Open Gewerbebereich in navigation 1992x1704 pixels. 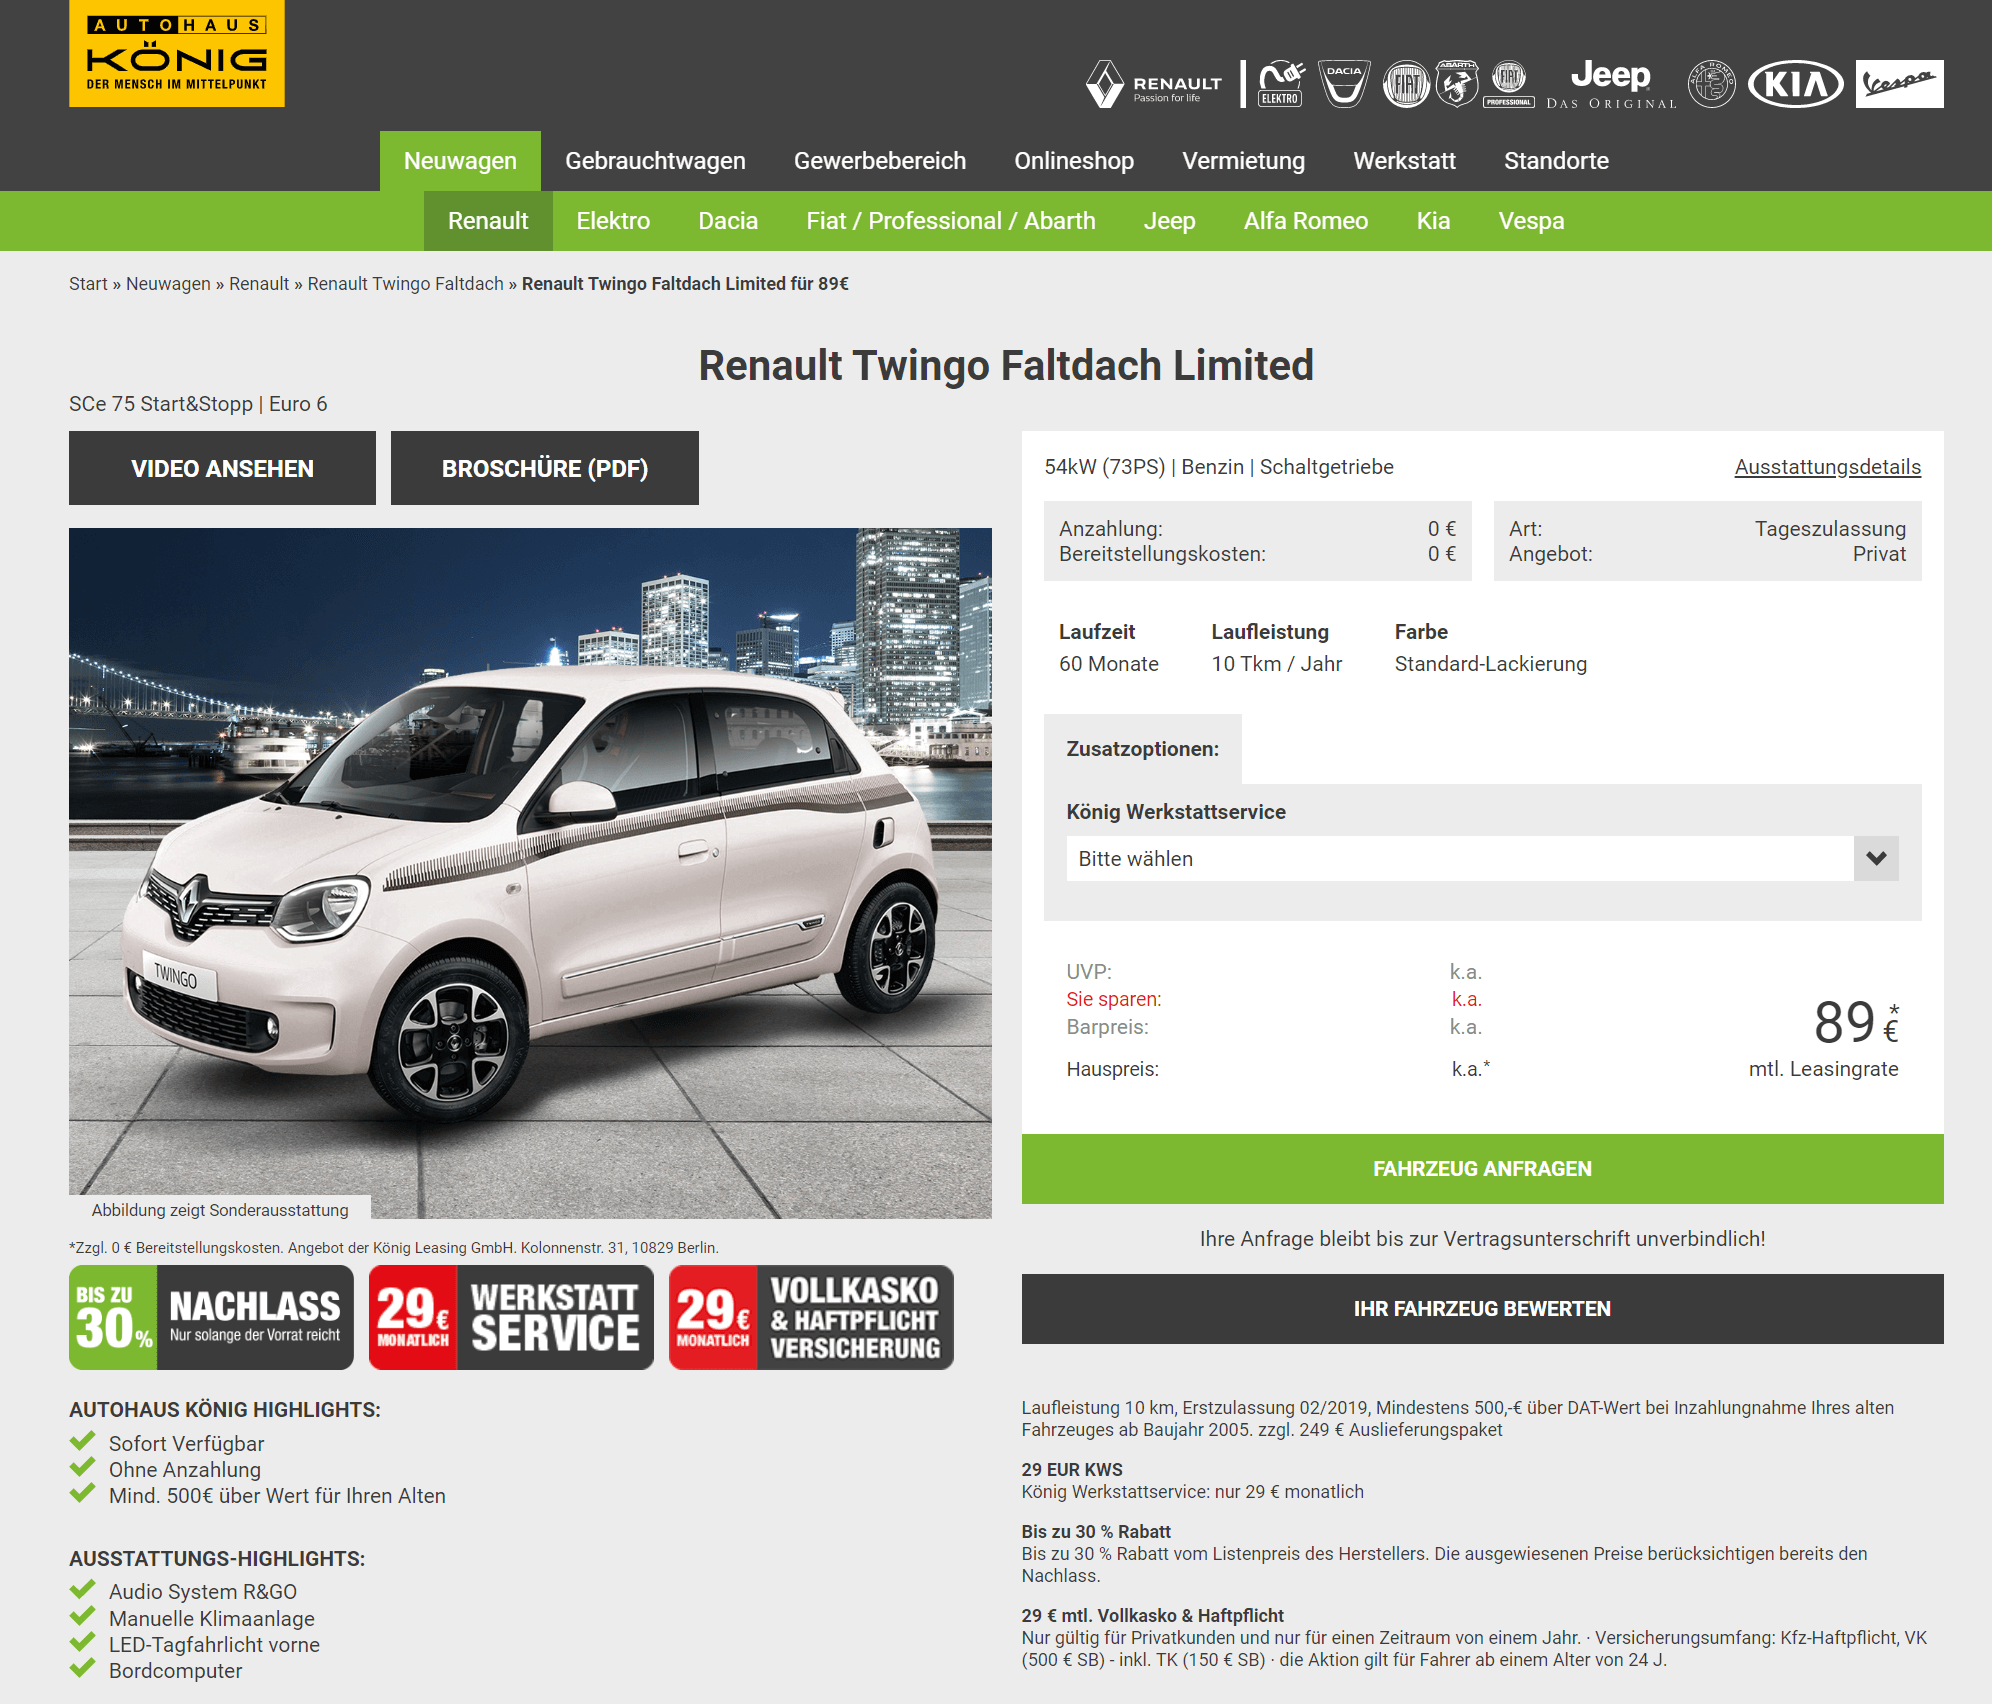(880, 161)
